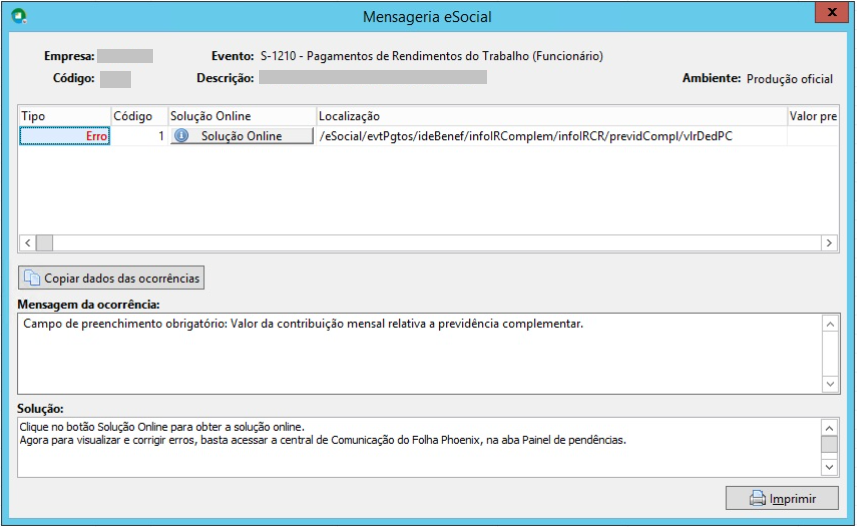Sort by the Código column header
Image resolution: width=857 pixels, height=527 pixels.
139,116
